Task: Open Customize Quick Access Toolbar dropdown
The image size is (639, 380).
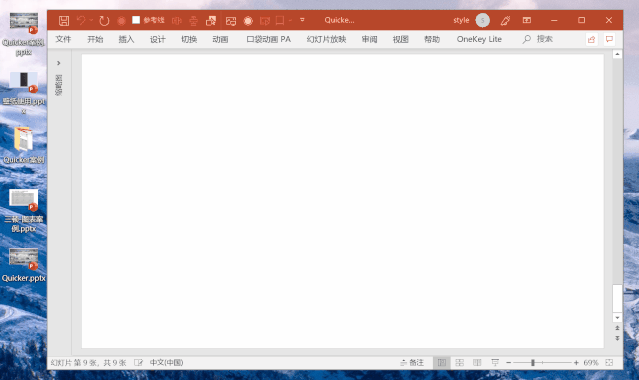Action: 302,20
